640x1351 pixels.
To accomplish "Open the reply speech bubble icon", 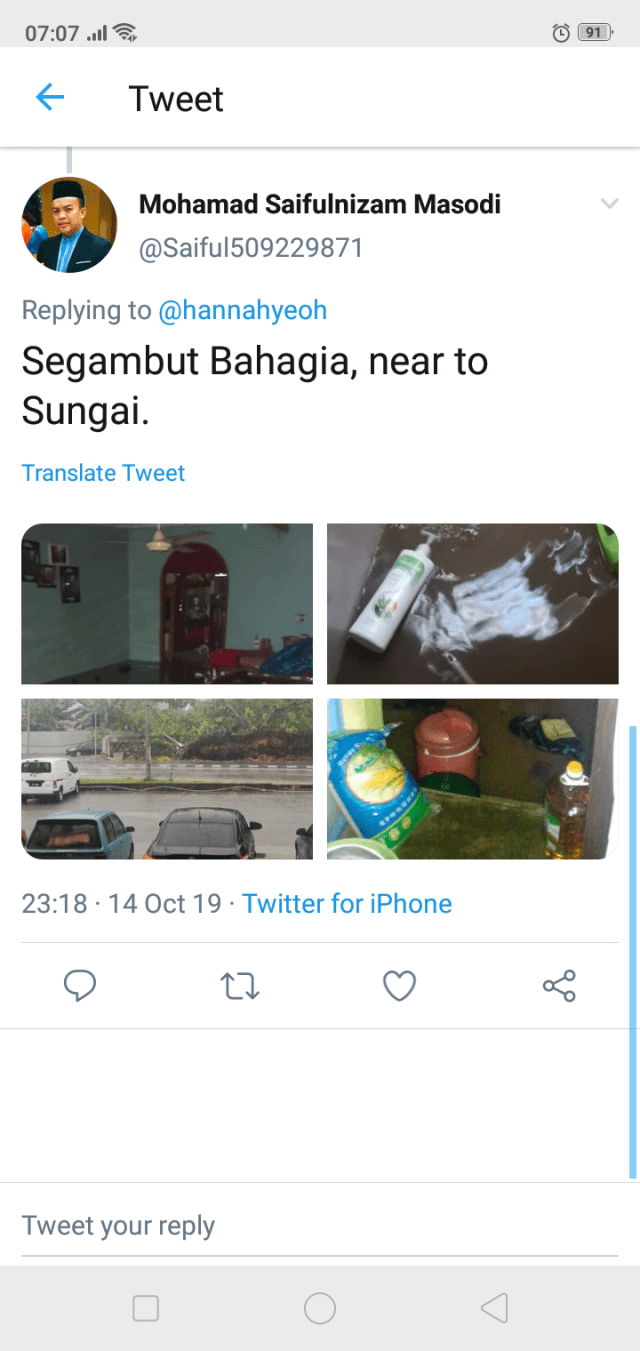I will (x=80, y=986).
